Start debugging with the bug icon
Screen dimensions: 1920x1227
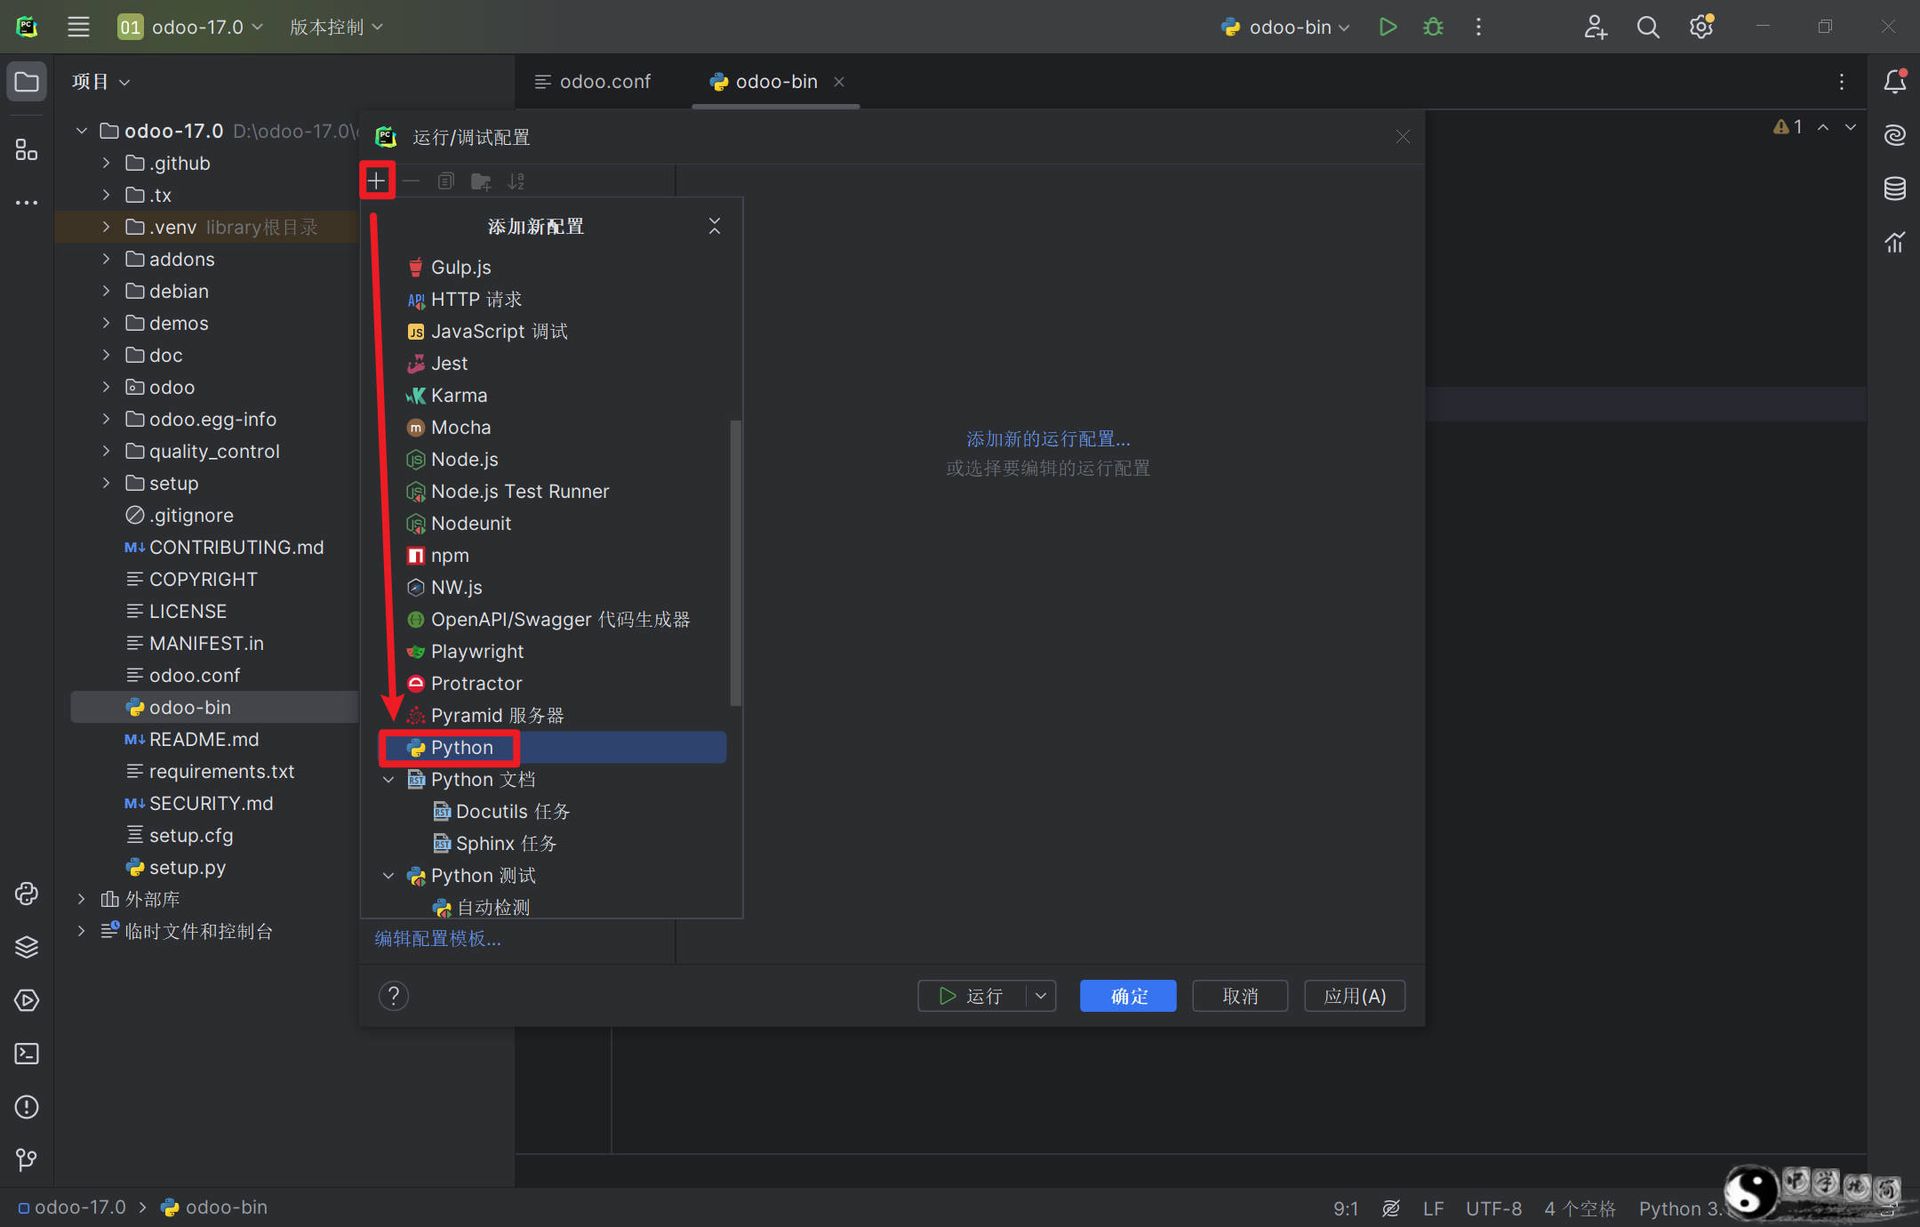pyautogui.click(x=1433, y=27)
